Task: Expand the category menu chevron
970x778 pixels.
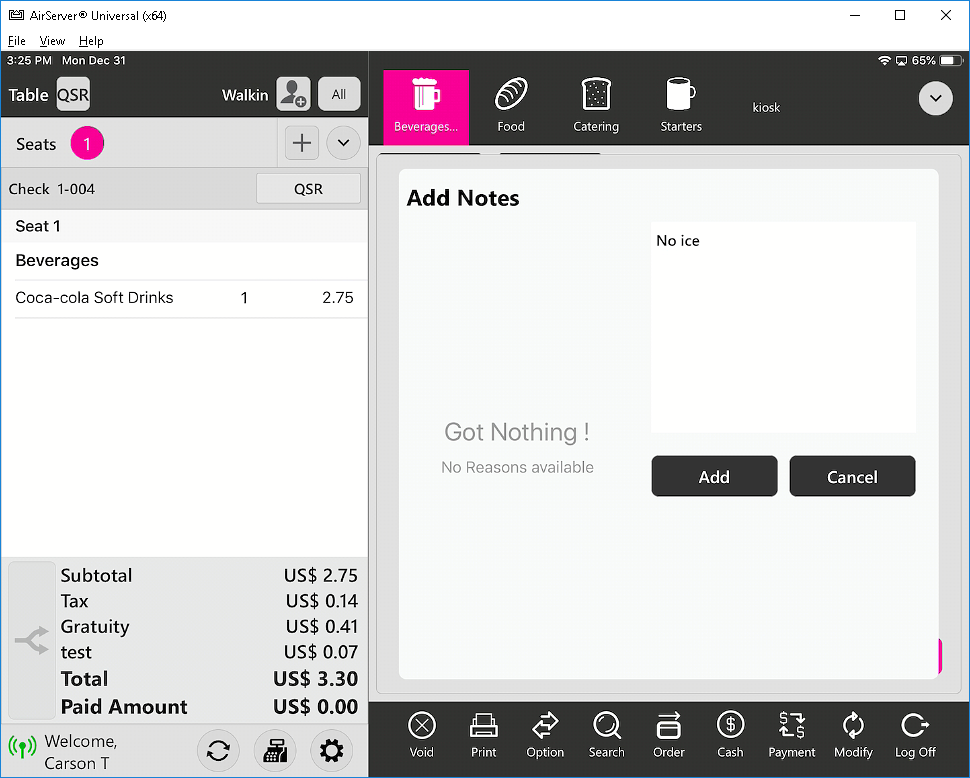Action: coord(936,98)
